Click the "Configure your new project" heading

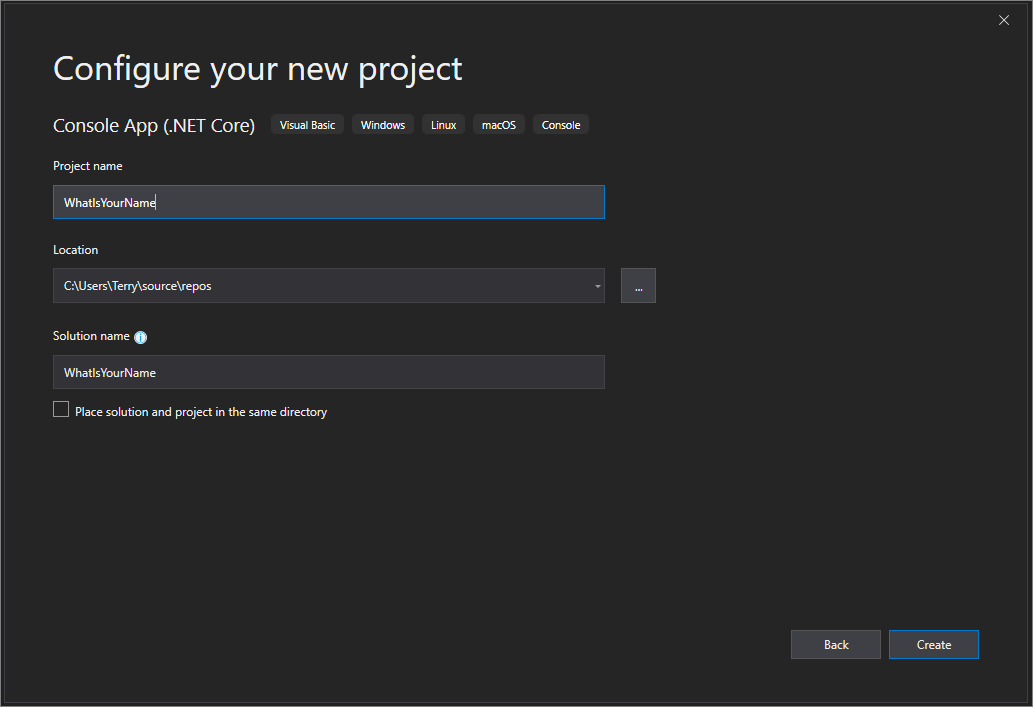tap(257, 69)
